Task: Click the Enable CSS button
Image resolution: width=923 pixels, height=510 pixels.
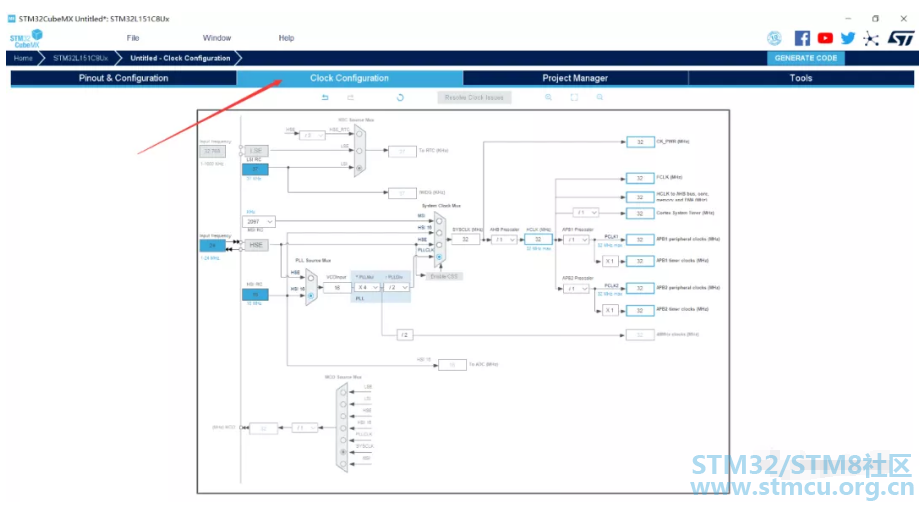Action: tap(444, 276)
